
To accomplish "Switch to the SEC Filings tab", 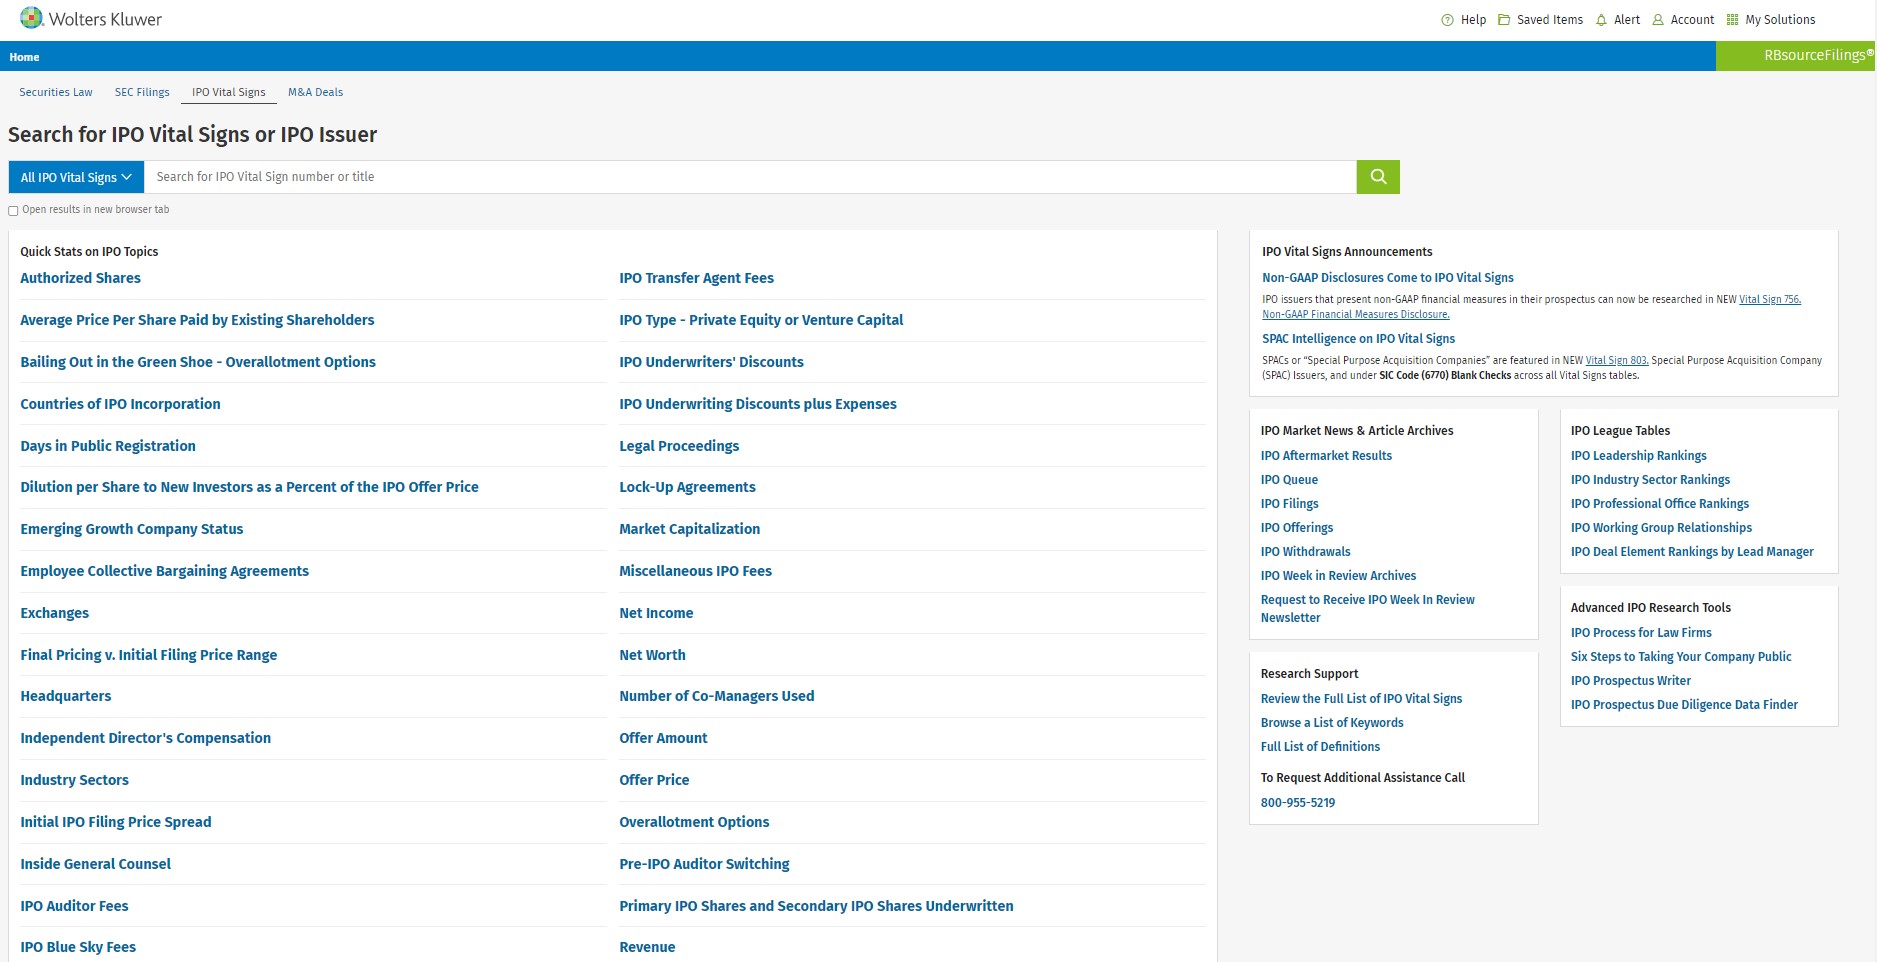I will click(142, 92).
